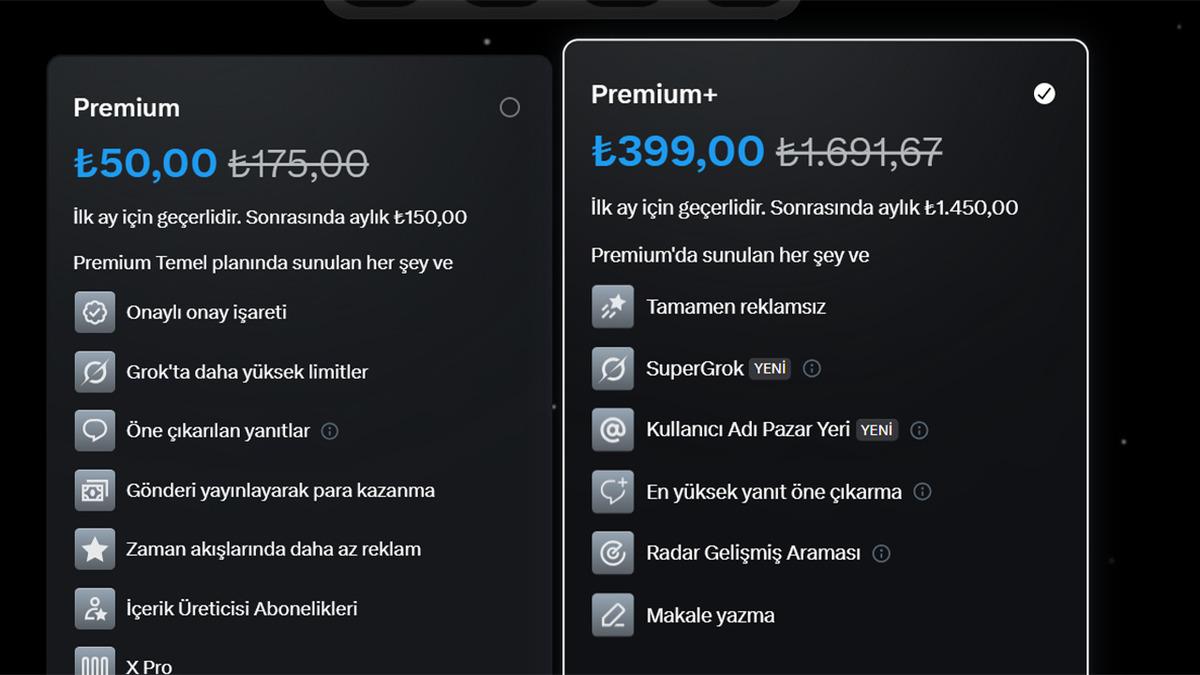This screenshot has height=675, width=1200.
Task: Click the Kullanıcı Adı Pazar Yeri @ icon
Action: [612, 430]
